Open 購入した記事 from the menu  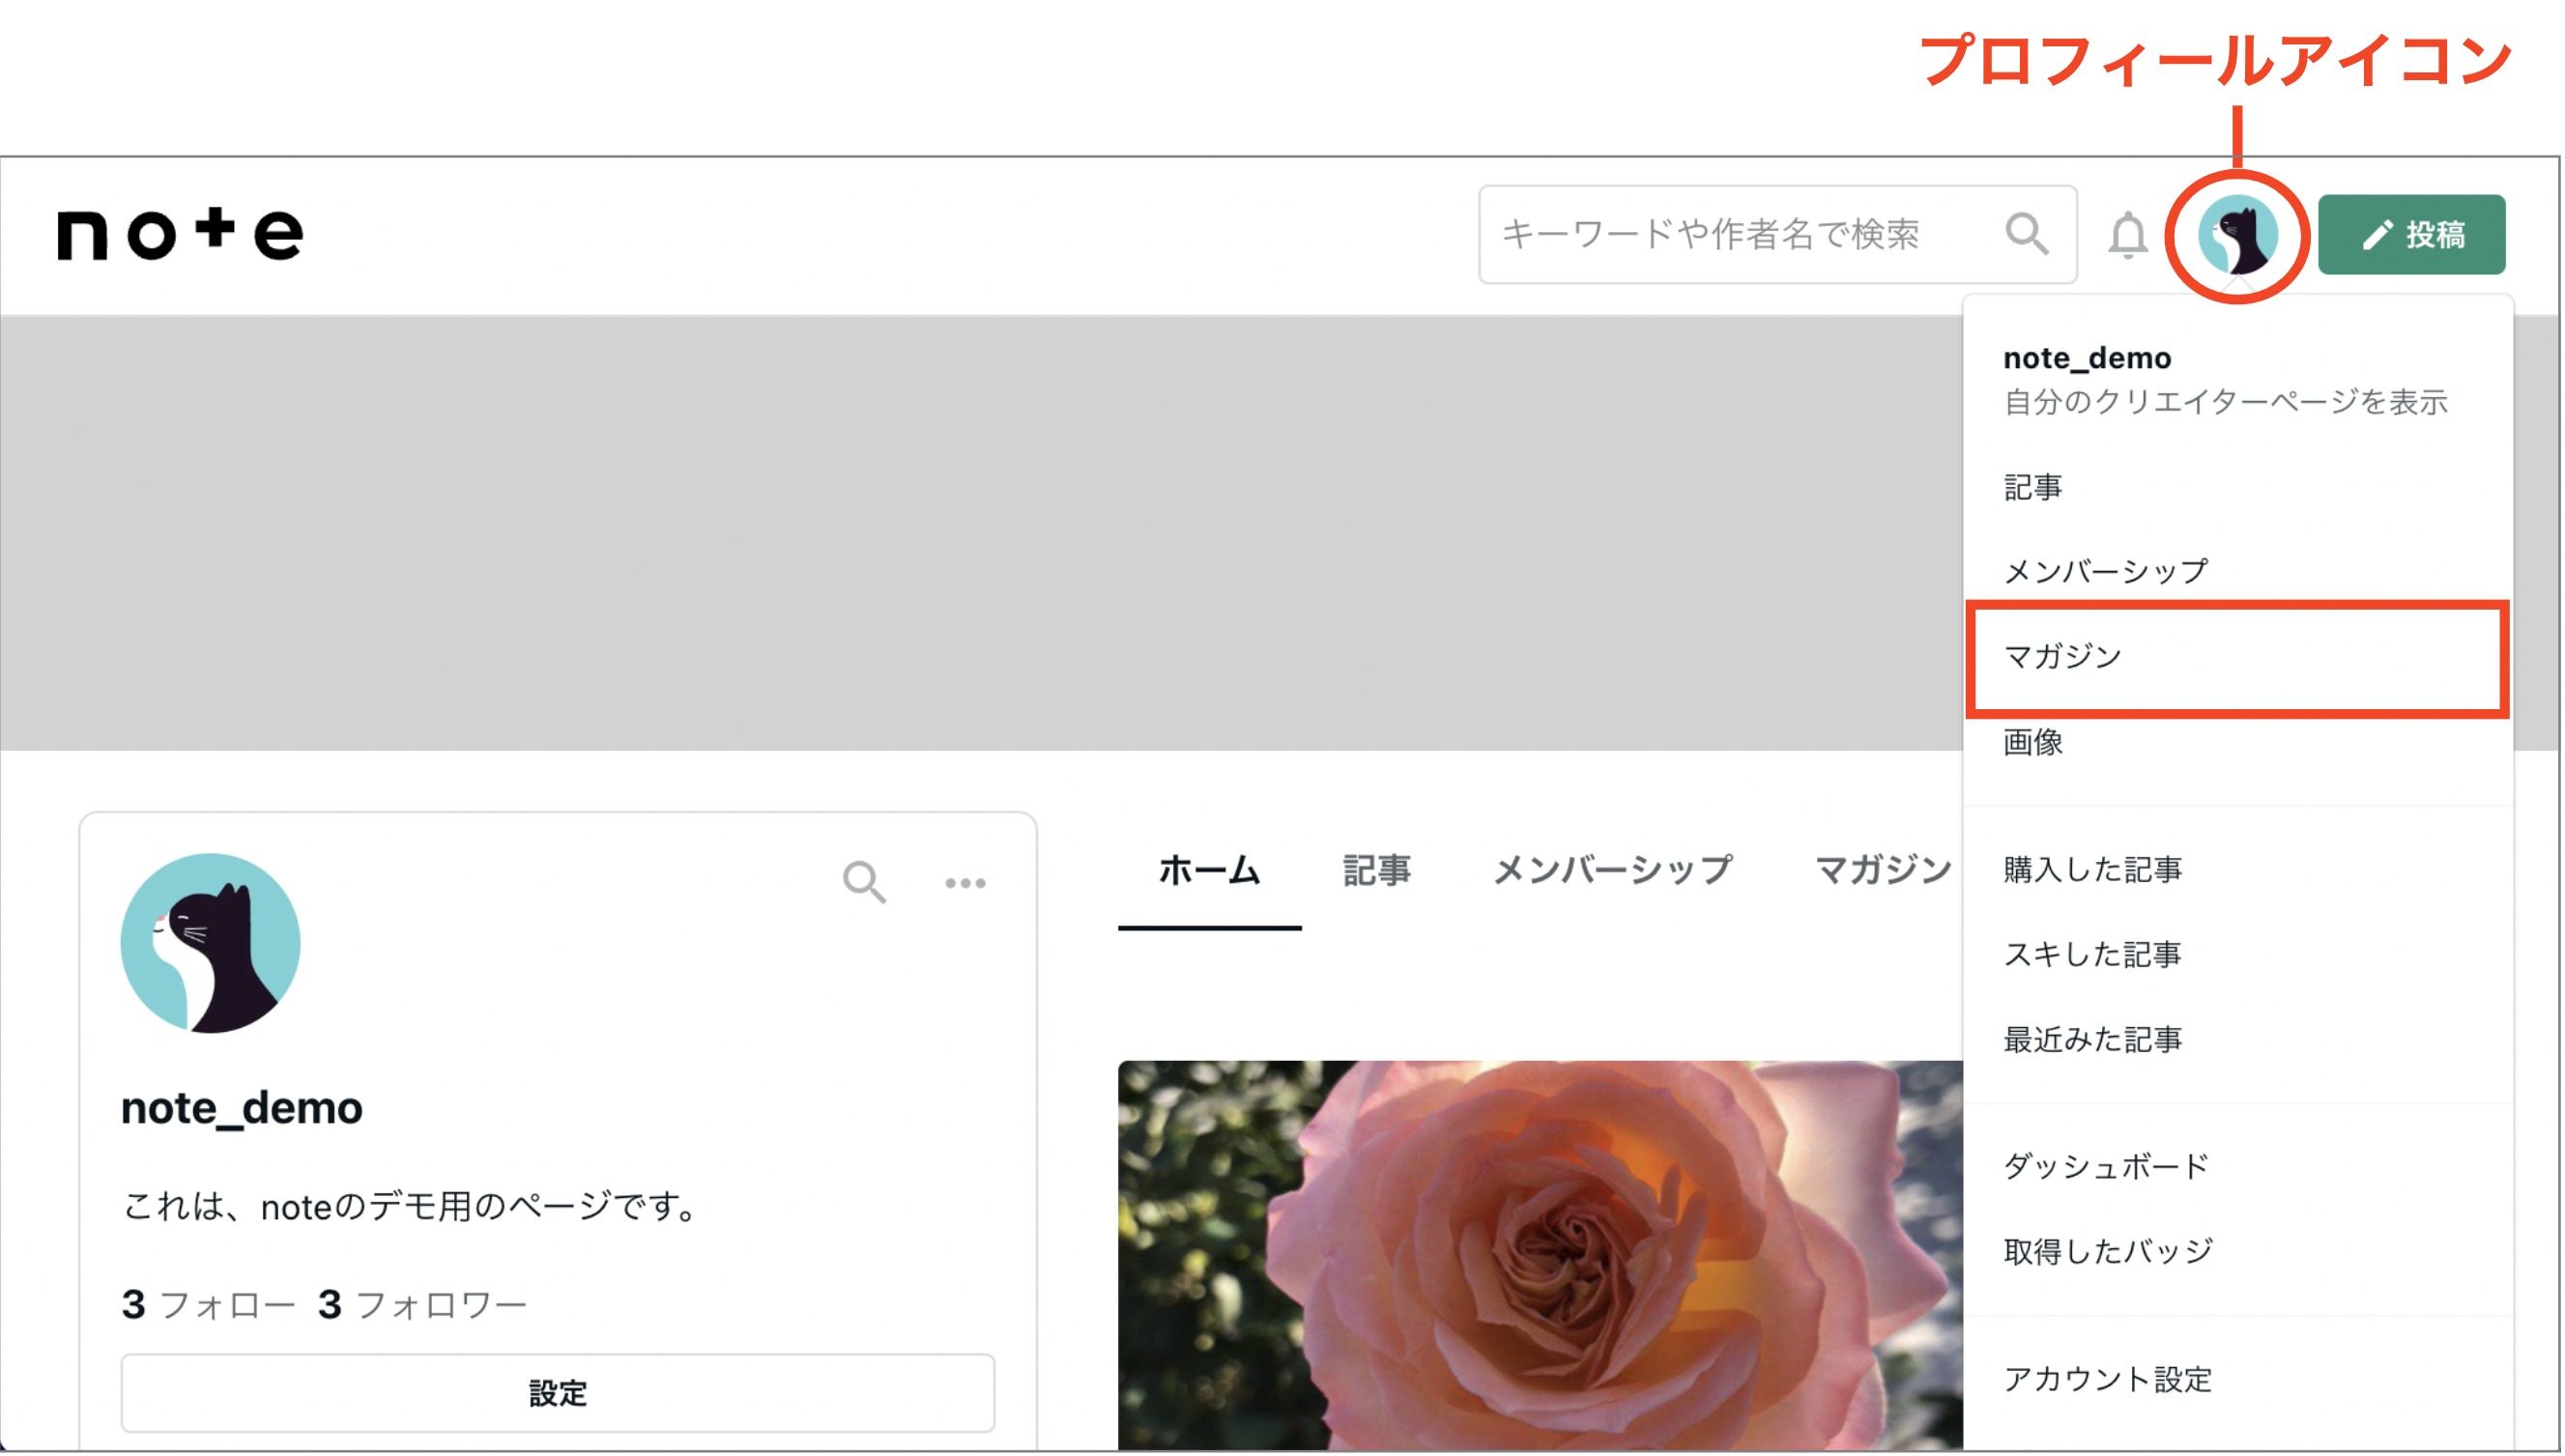click(x=2095, y=871)
